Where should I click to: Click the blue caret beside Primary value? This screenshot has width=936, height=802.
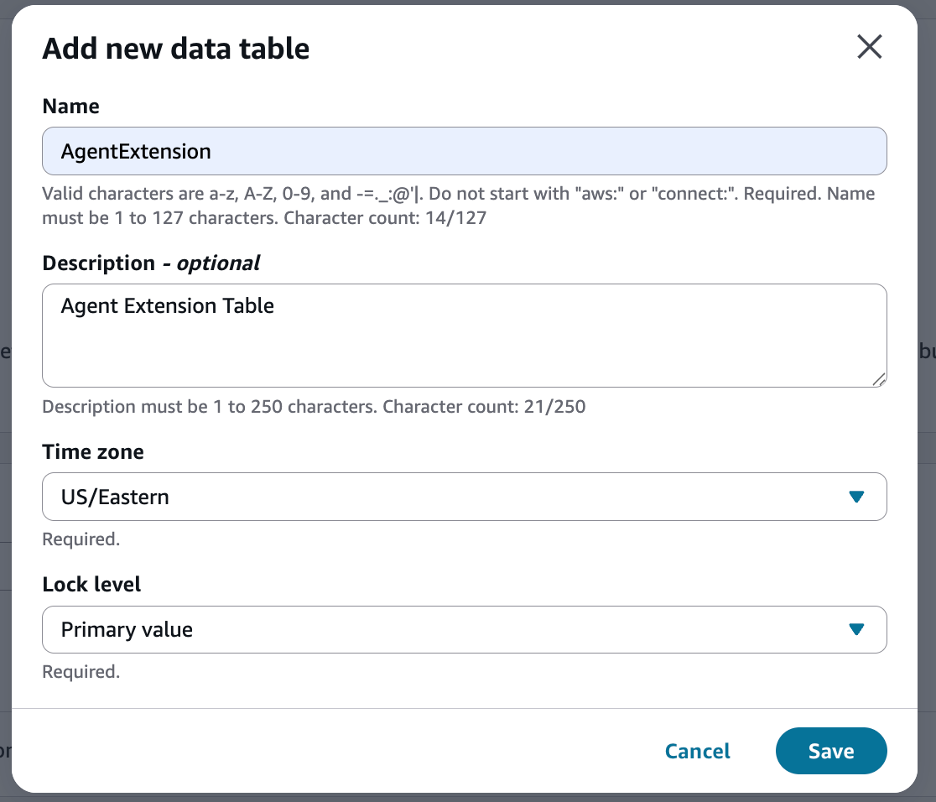(x=856, y=629)
